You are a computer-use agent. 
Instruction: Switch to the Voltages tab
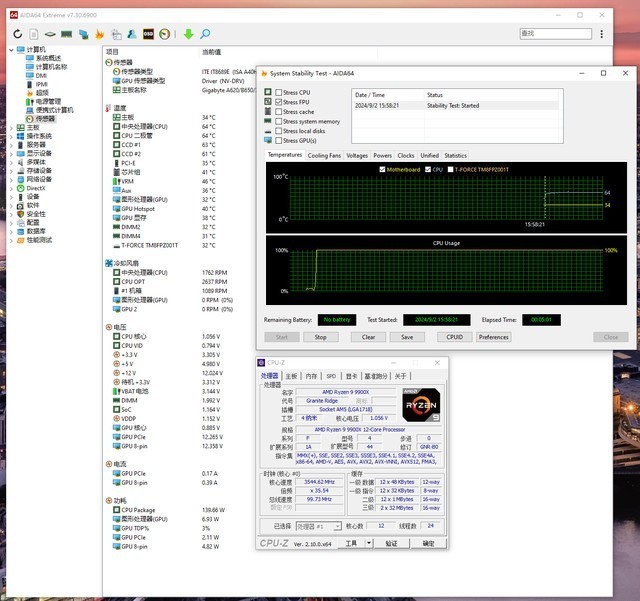click(x=357, y=156)
